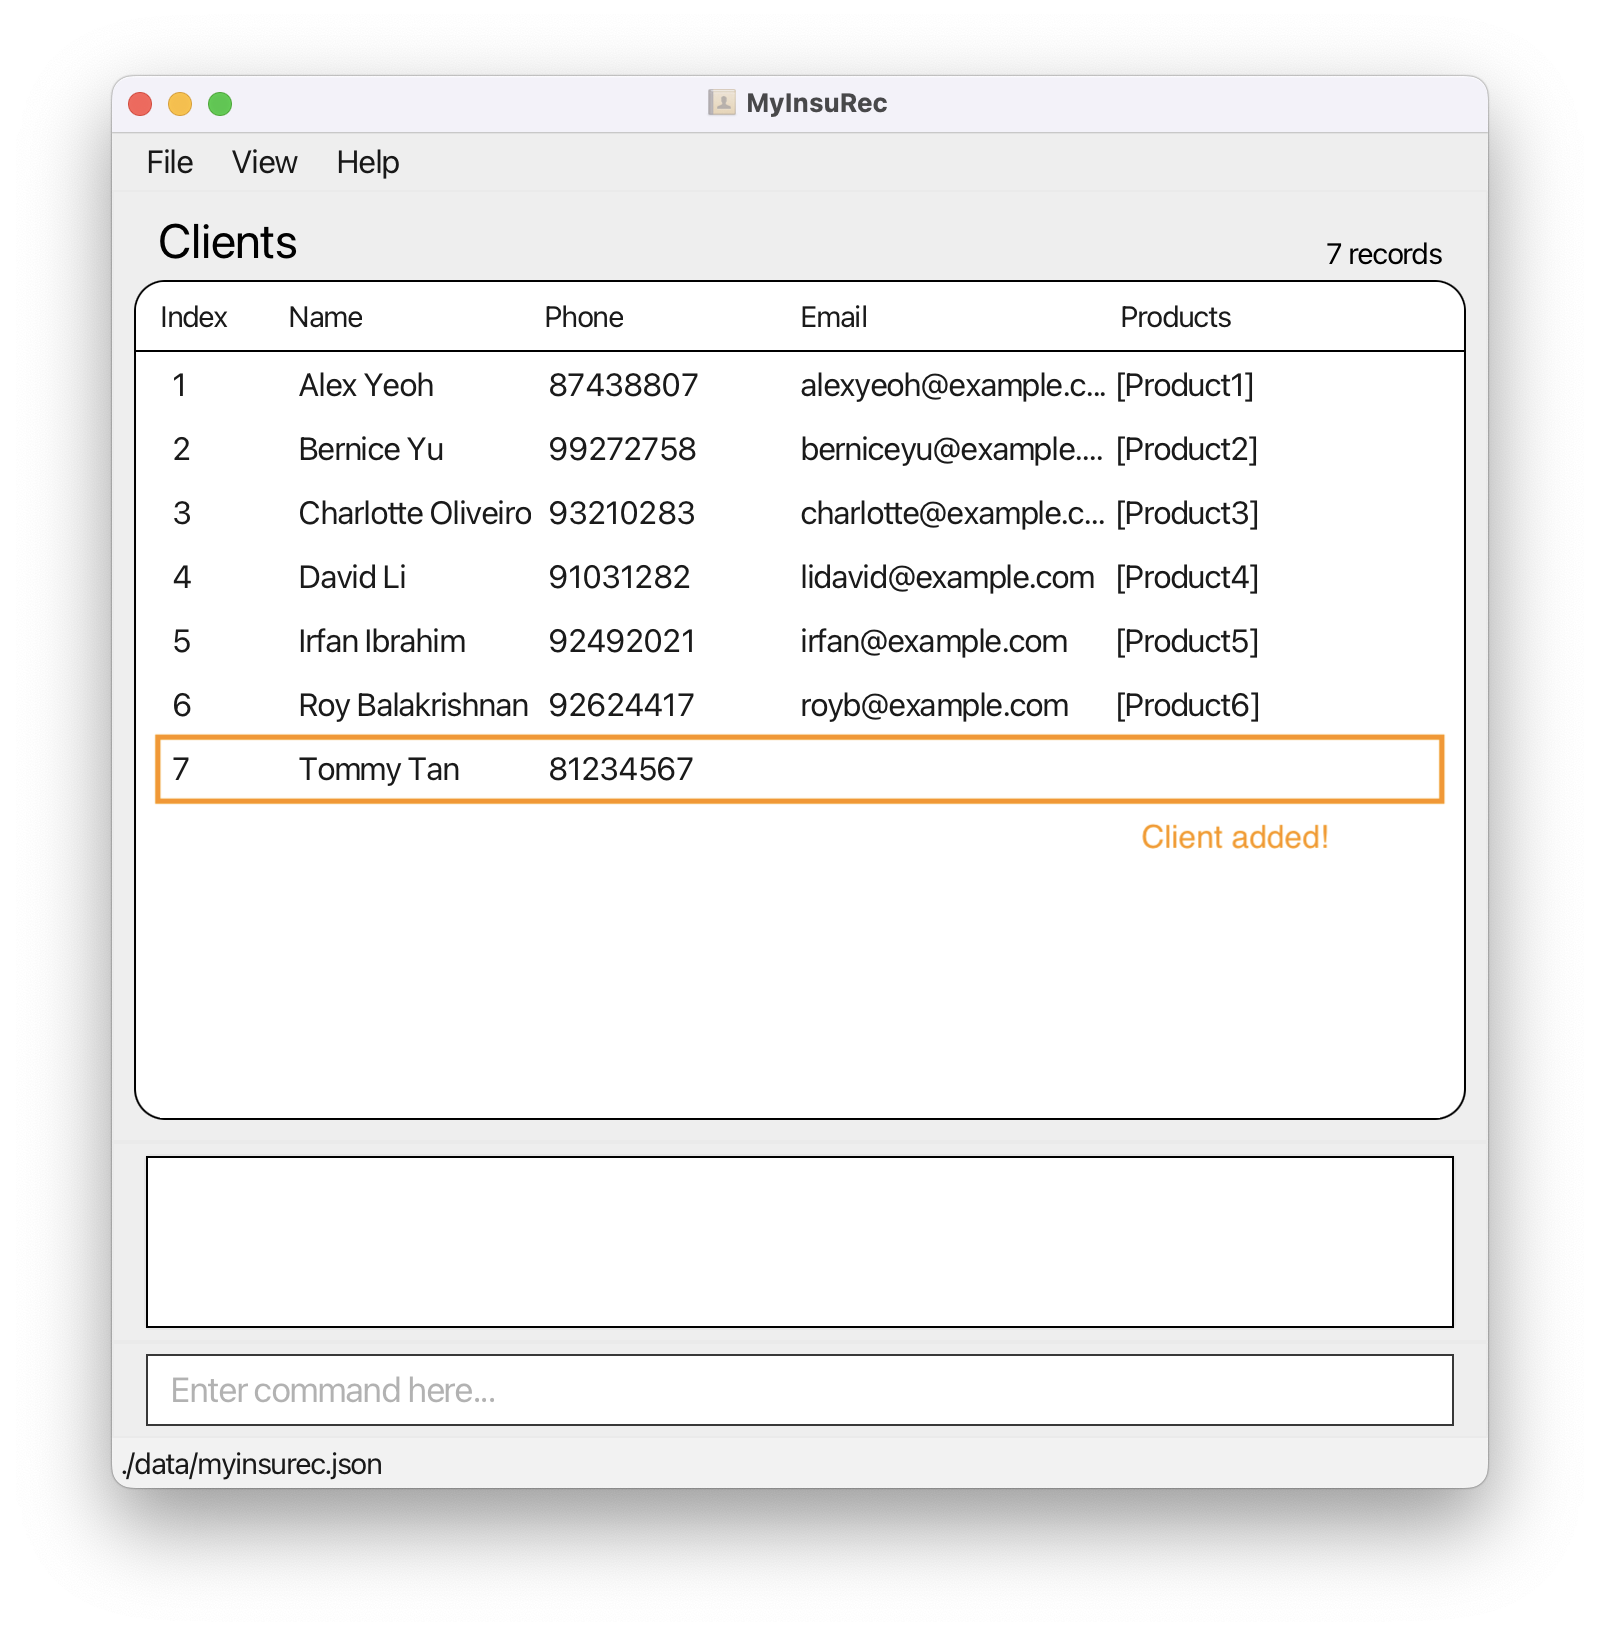
Task: Select the Bernice Yu client name
Action: coord(371,449)
